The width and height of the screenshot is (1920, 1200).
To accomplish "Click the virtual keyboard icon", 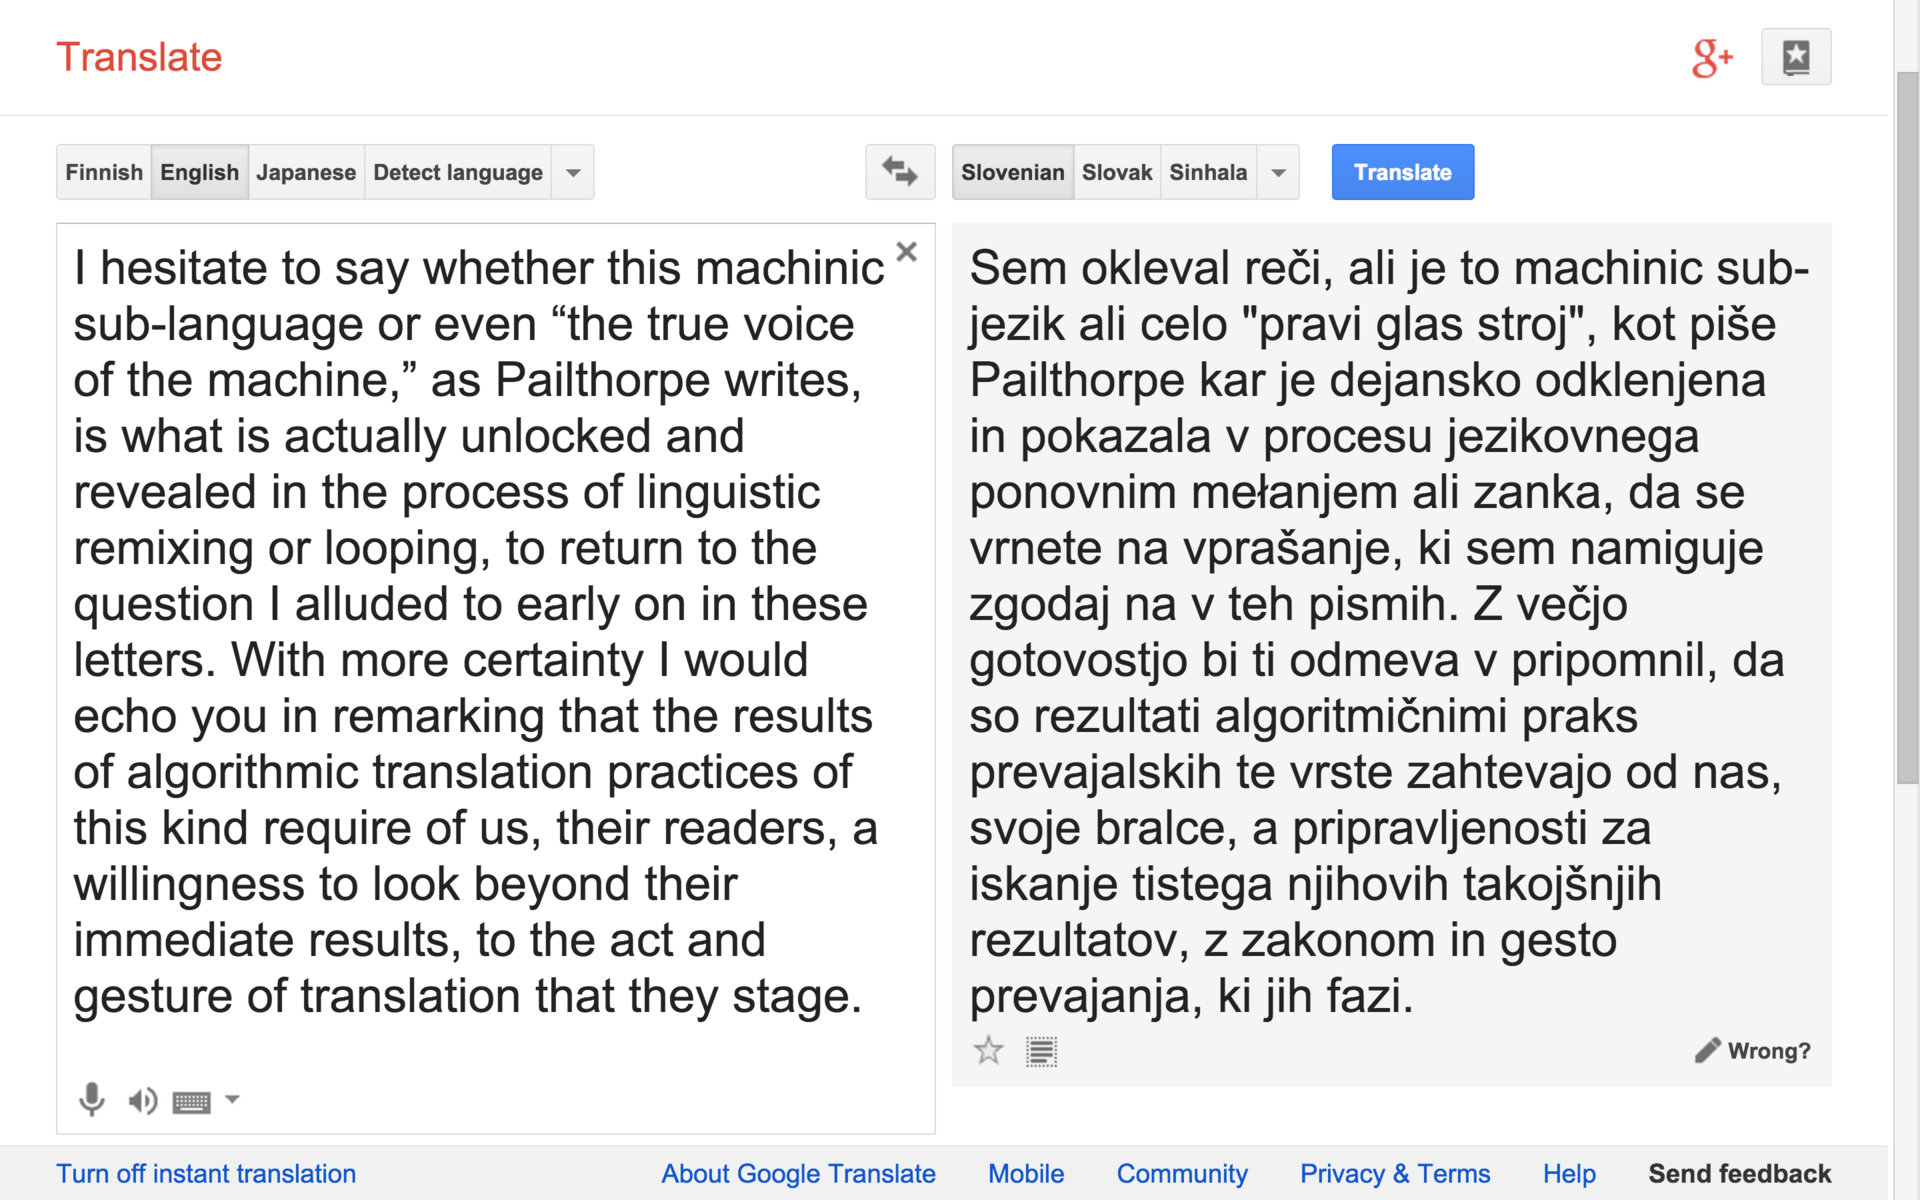I will coord(191,1102).
